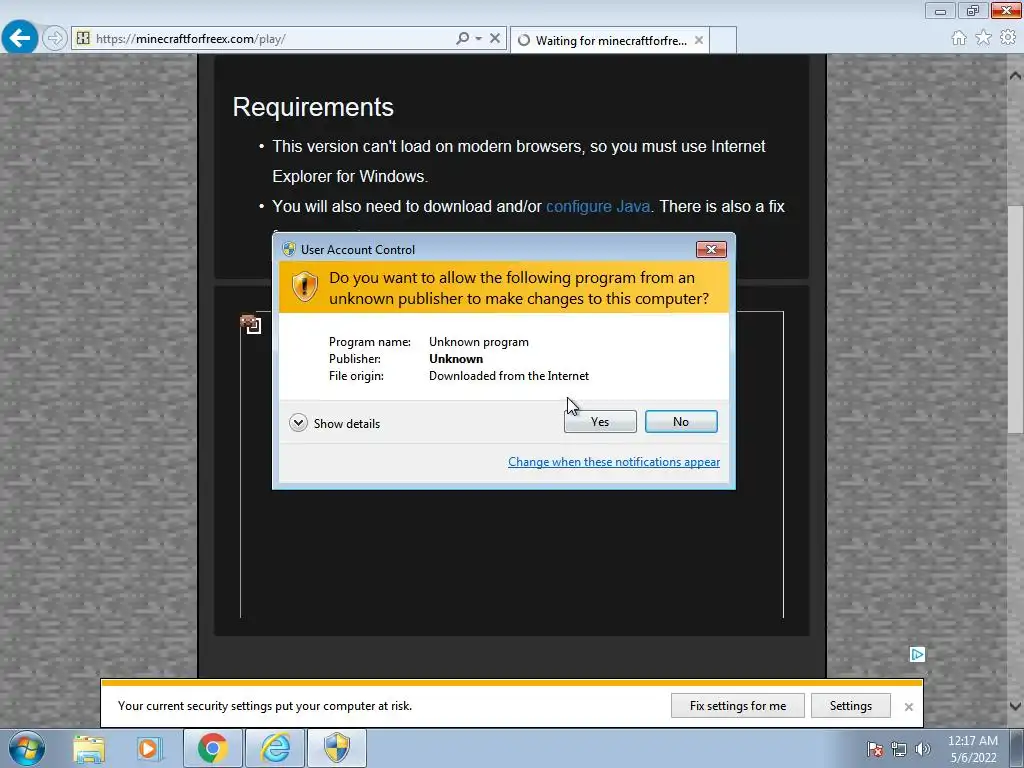Dismiss the security settings notification bar

click(x=908, y=707)
